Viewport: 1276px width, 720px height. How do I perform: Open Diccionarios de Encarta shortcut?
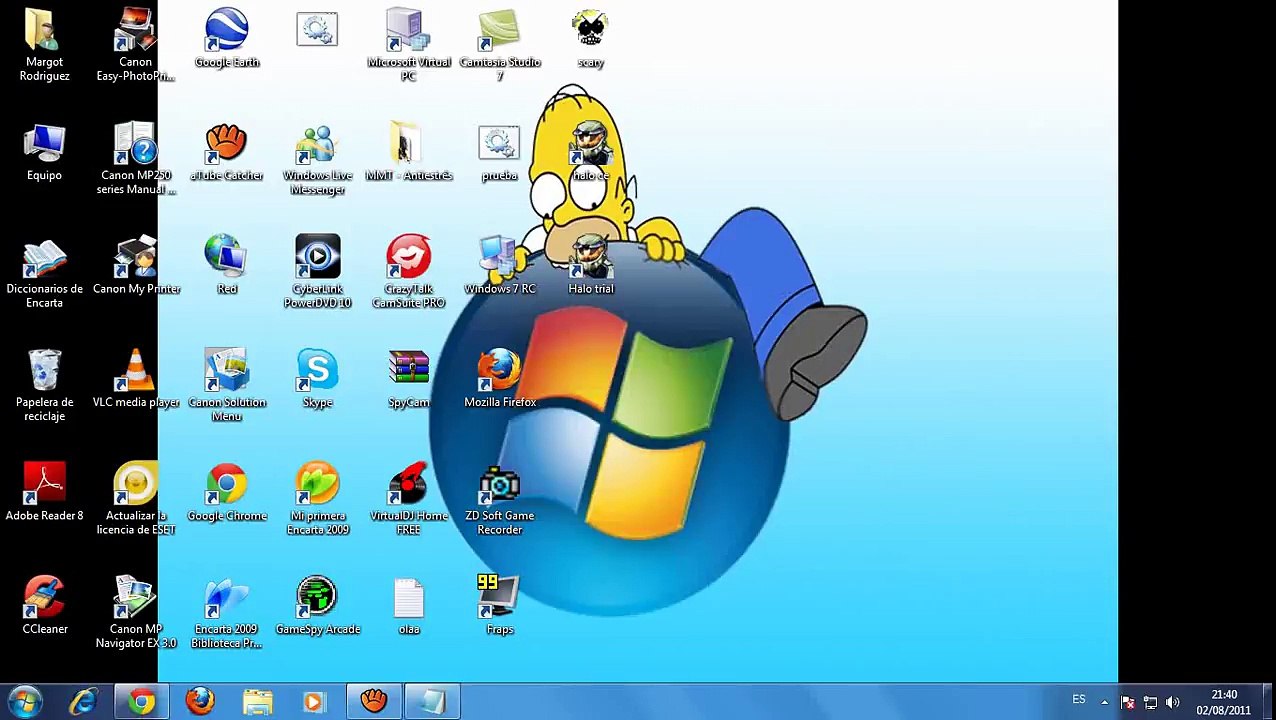44,272
